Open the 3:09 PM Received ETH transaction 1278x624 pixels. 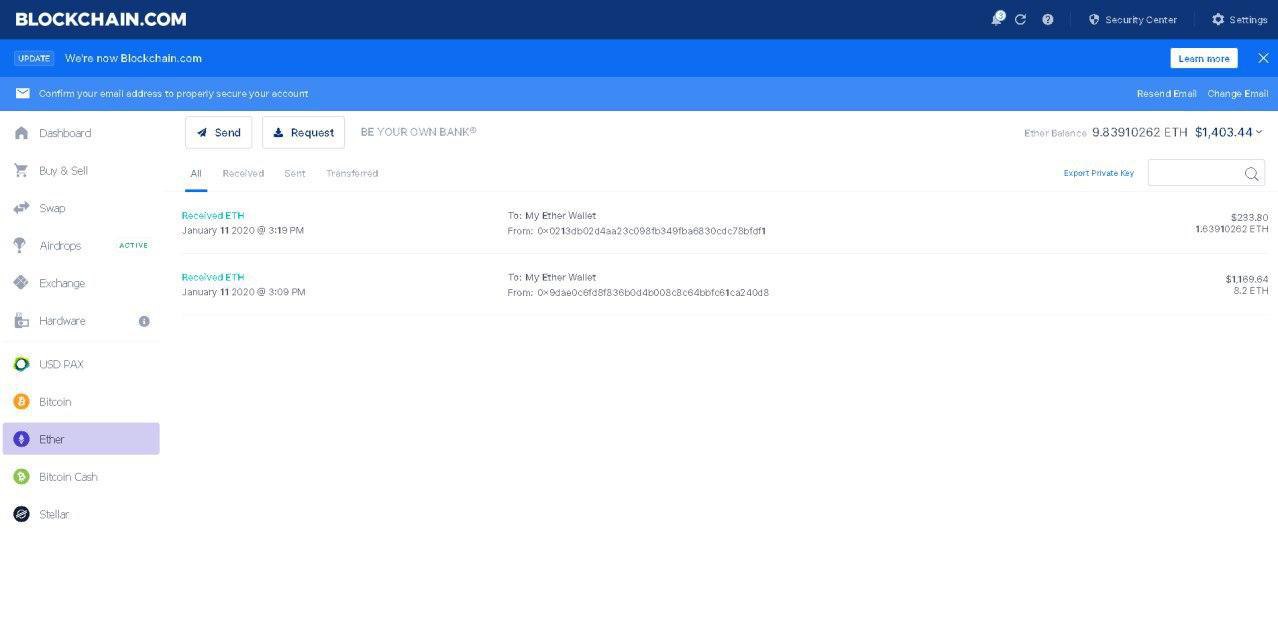pos(724,285)
